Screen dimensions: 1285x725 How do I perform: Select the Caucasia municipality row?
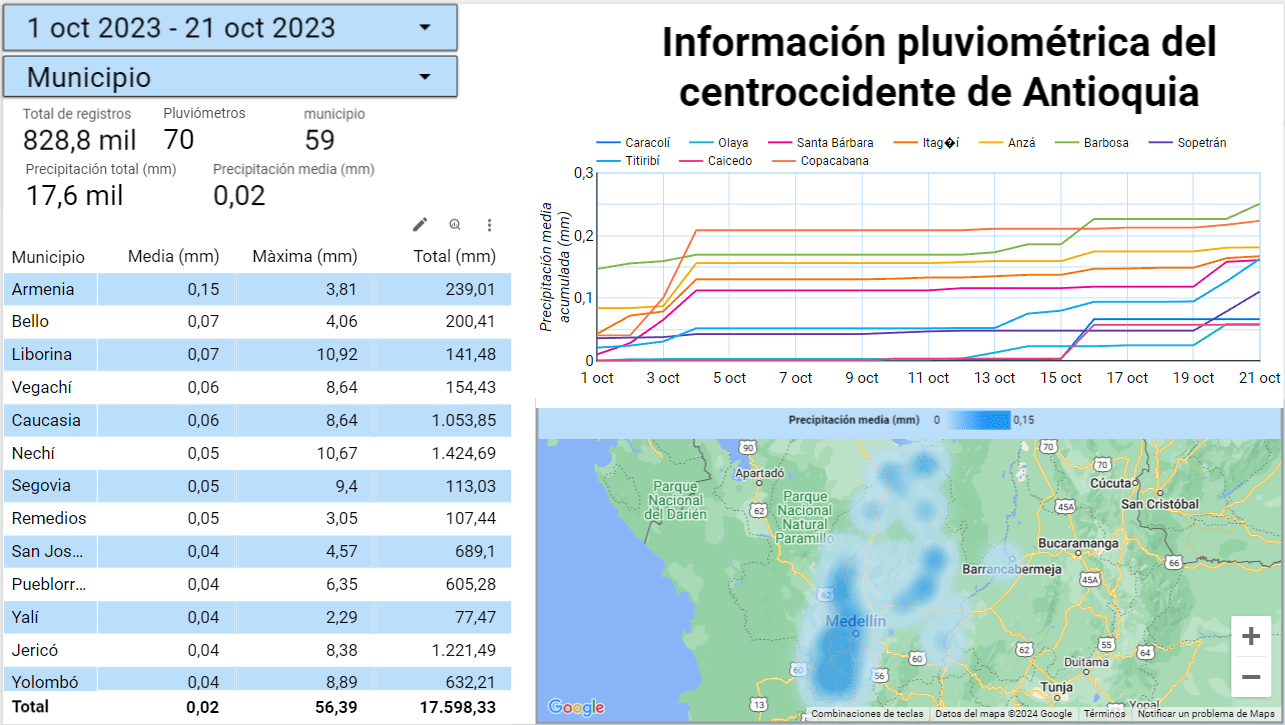[257, 420]
